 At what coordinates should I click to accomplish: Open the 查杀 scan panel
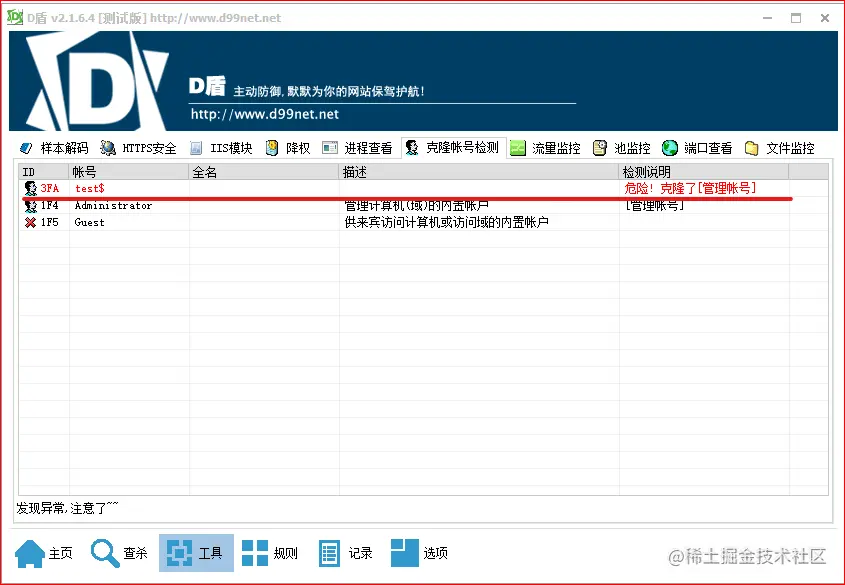point(120,553)
